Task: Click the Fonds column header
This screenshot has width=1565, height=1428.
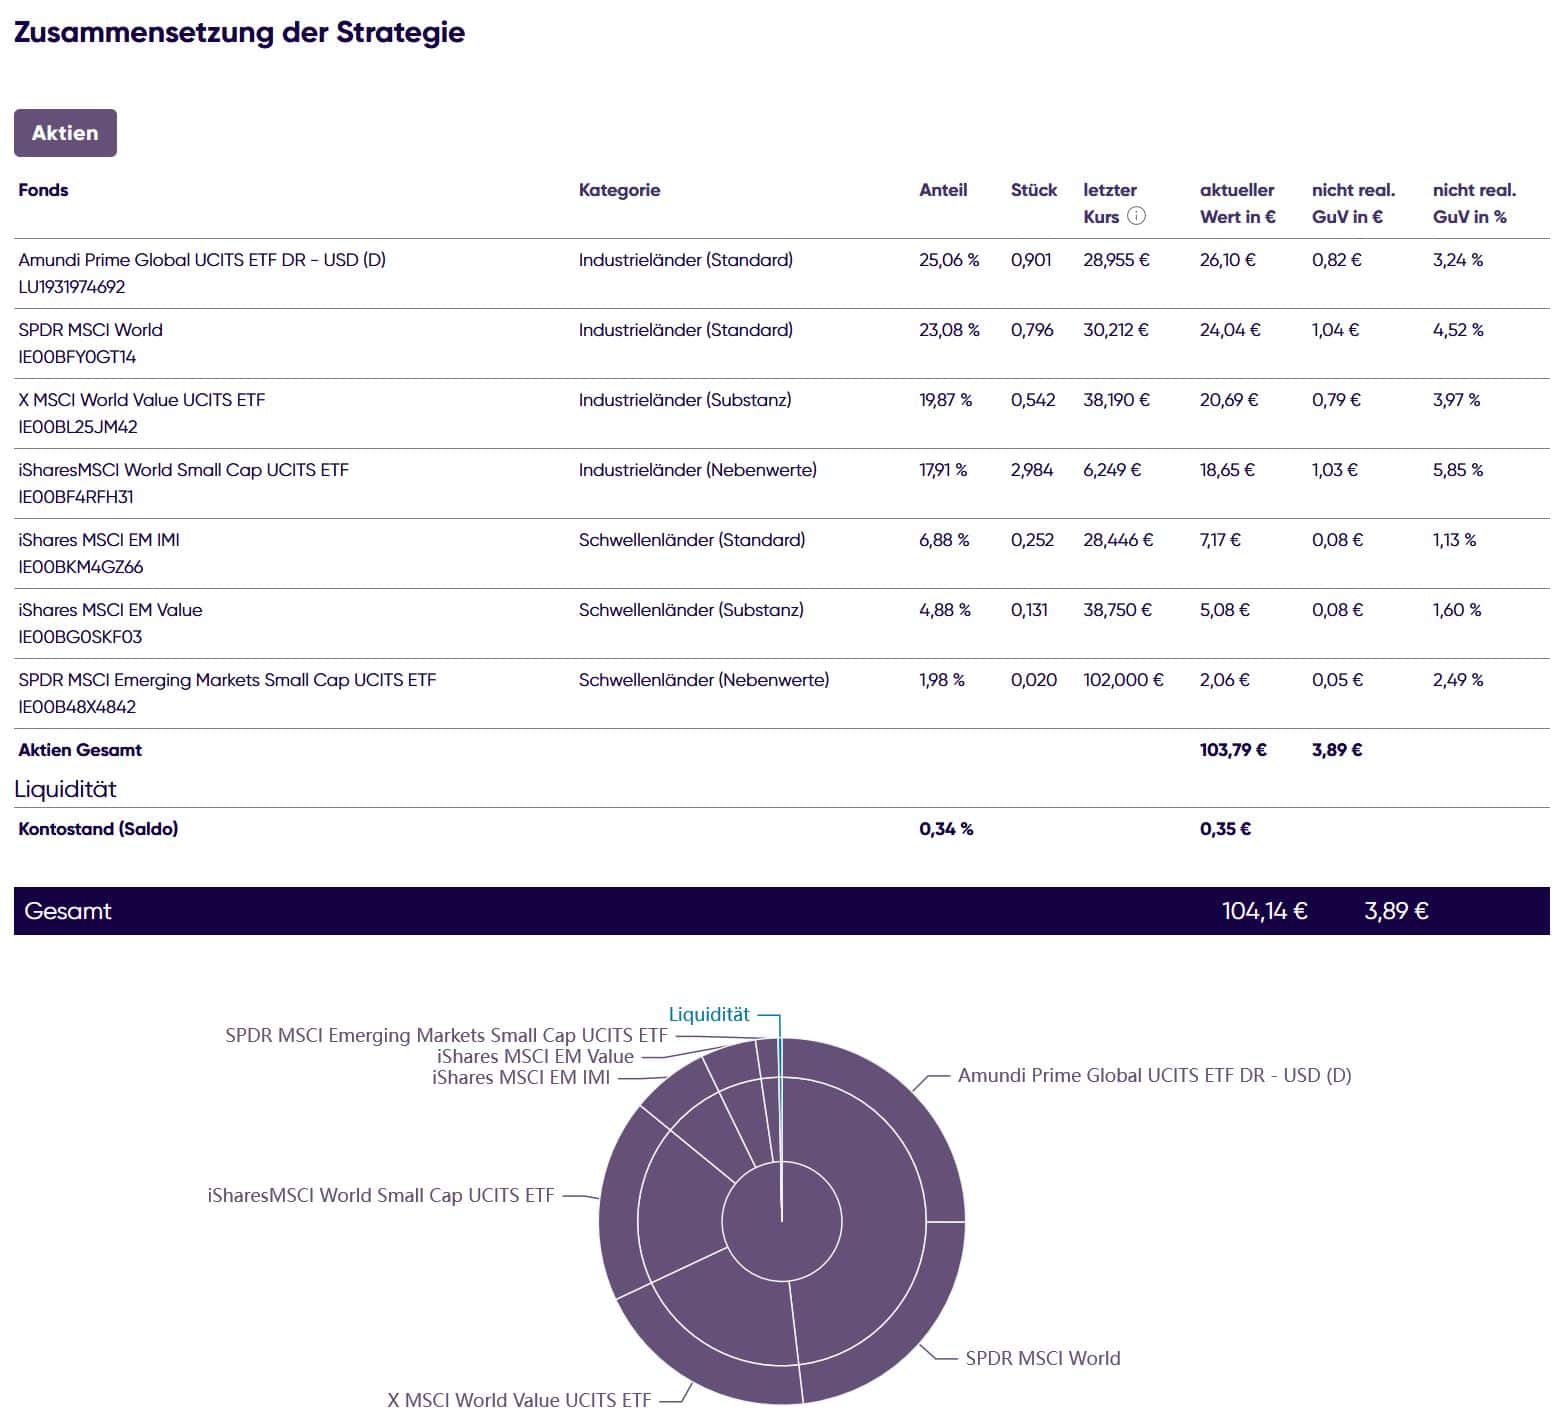Action: 43,190
